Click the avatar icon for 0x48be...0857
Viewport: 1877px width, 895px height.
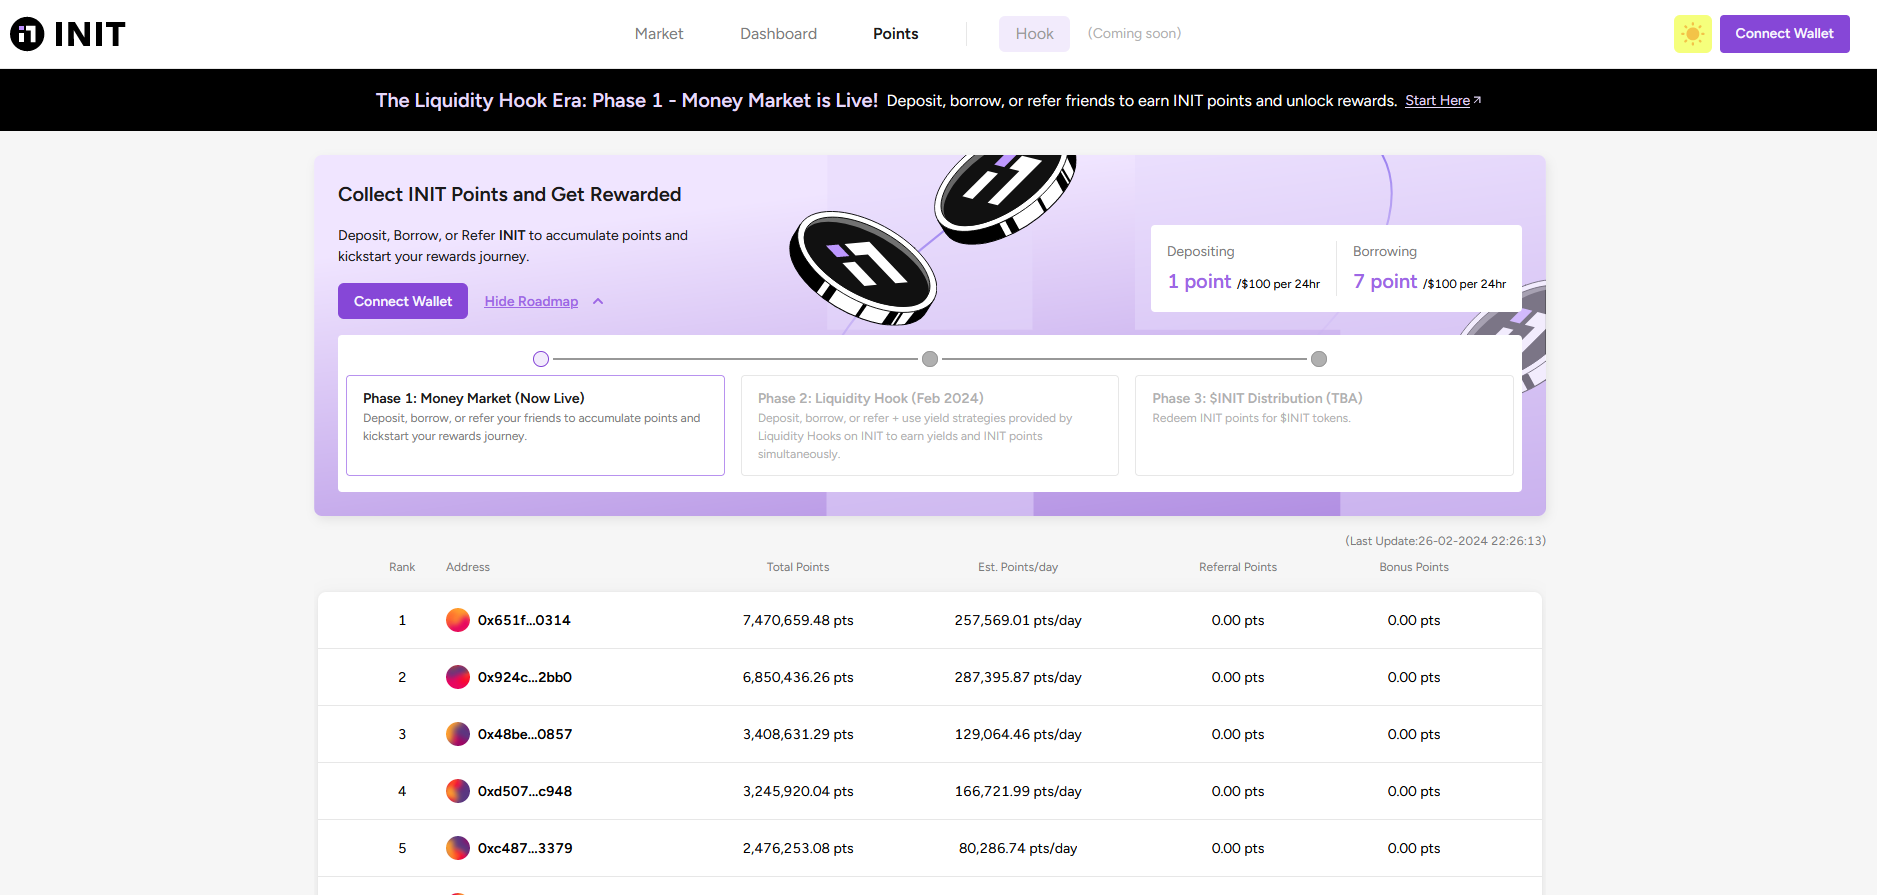[x=458, y=734]
